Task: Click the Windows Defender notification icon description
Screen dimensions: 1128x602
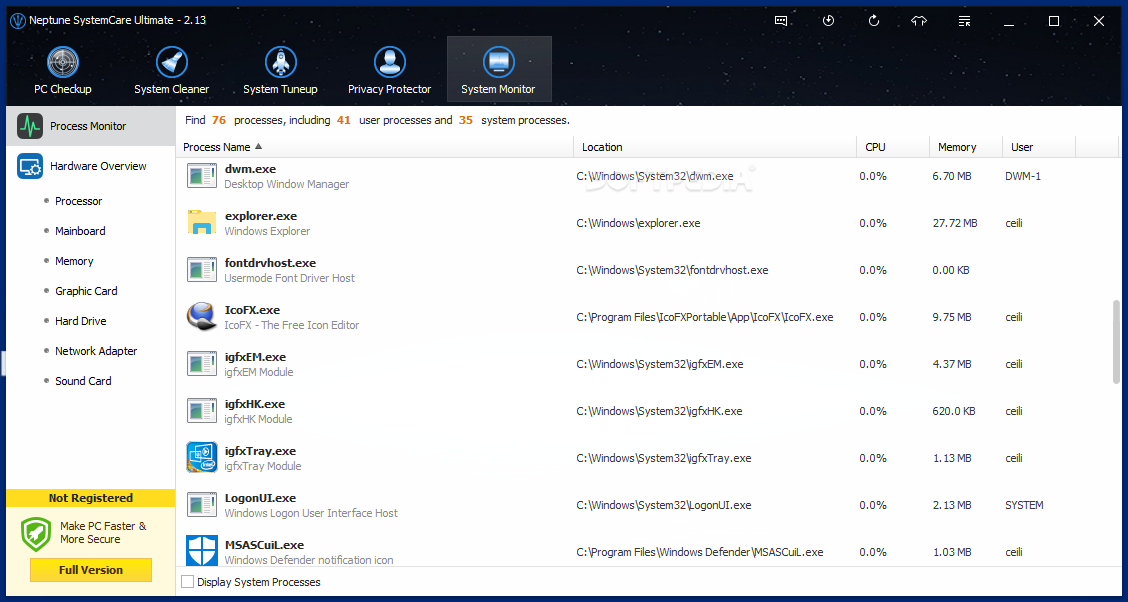Action: (x=309, y=560)
